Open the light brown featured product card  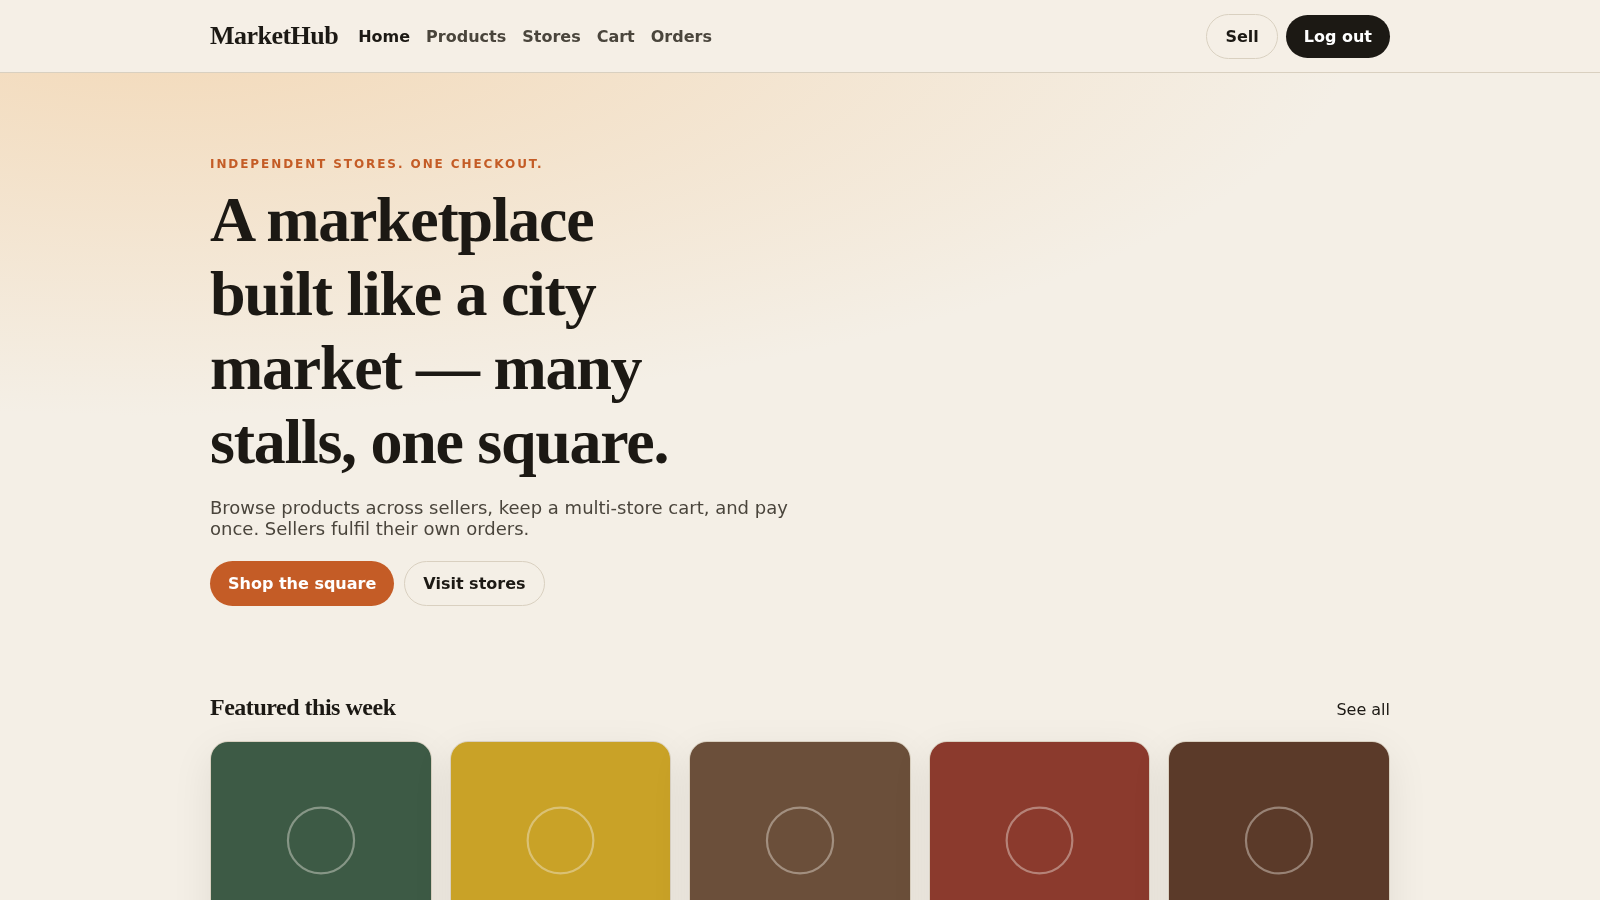click(x=800, y=821)
